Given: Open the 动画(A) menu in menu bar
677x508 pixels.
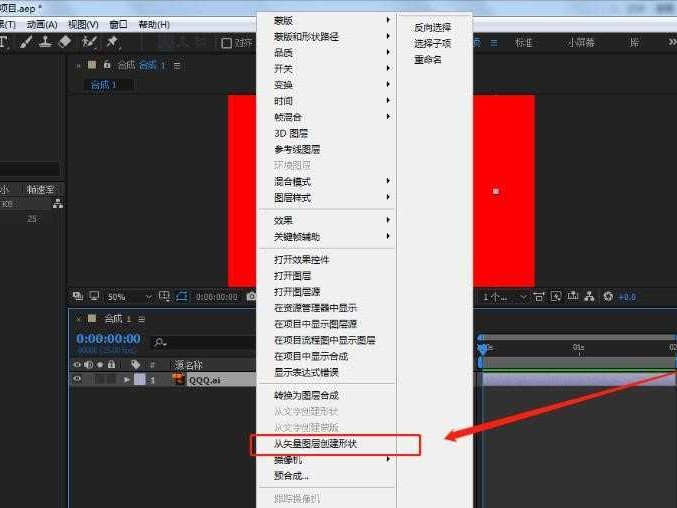Looking at the screenshot, I should click(x=42, y=25).
